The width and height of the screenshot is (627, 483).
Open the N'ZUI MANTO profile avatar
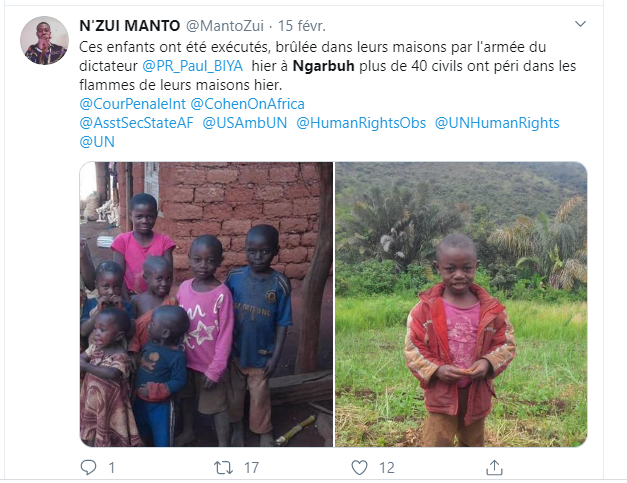44,40
